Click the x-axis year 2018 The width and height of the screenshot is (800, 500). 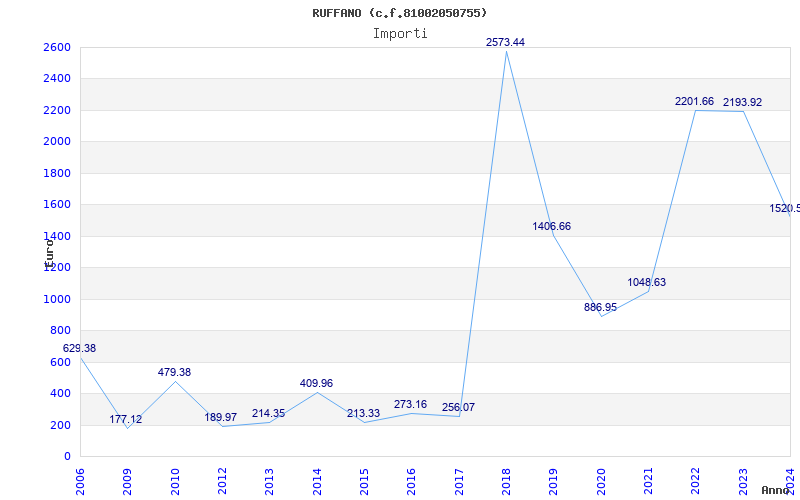506,482
